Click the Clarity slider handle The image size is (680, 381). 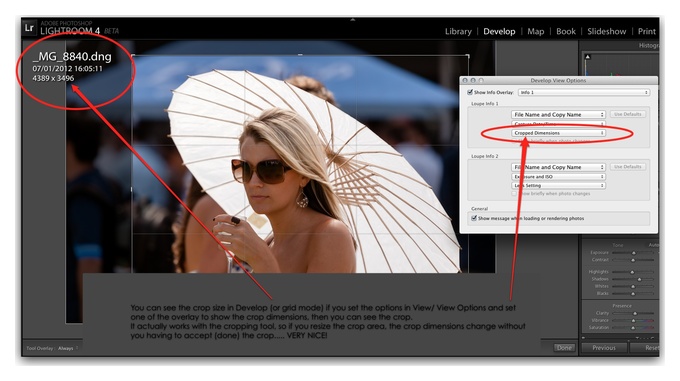(x=635, y=313)
